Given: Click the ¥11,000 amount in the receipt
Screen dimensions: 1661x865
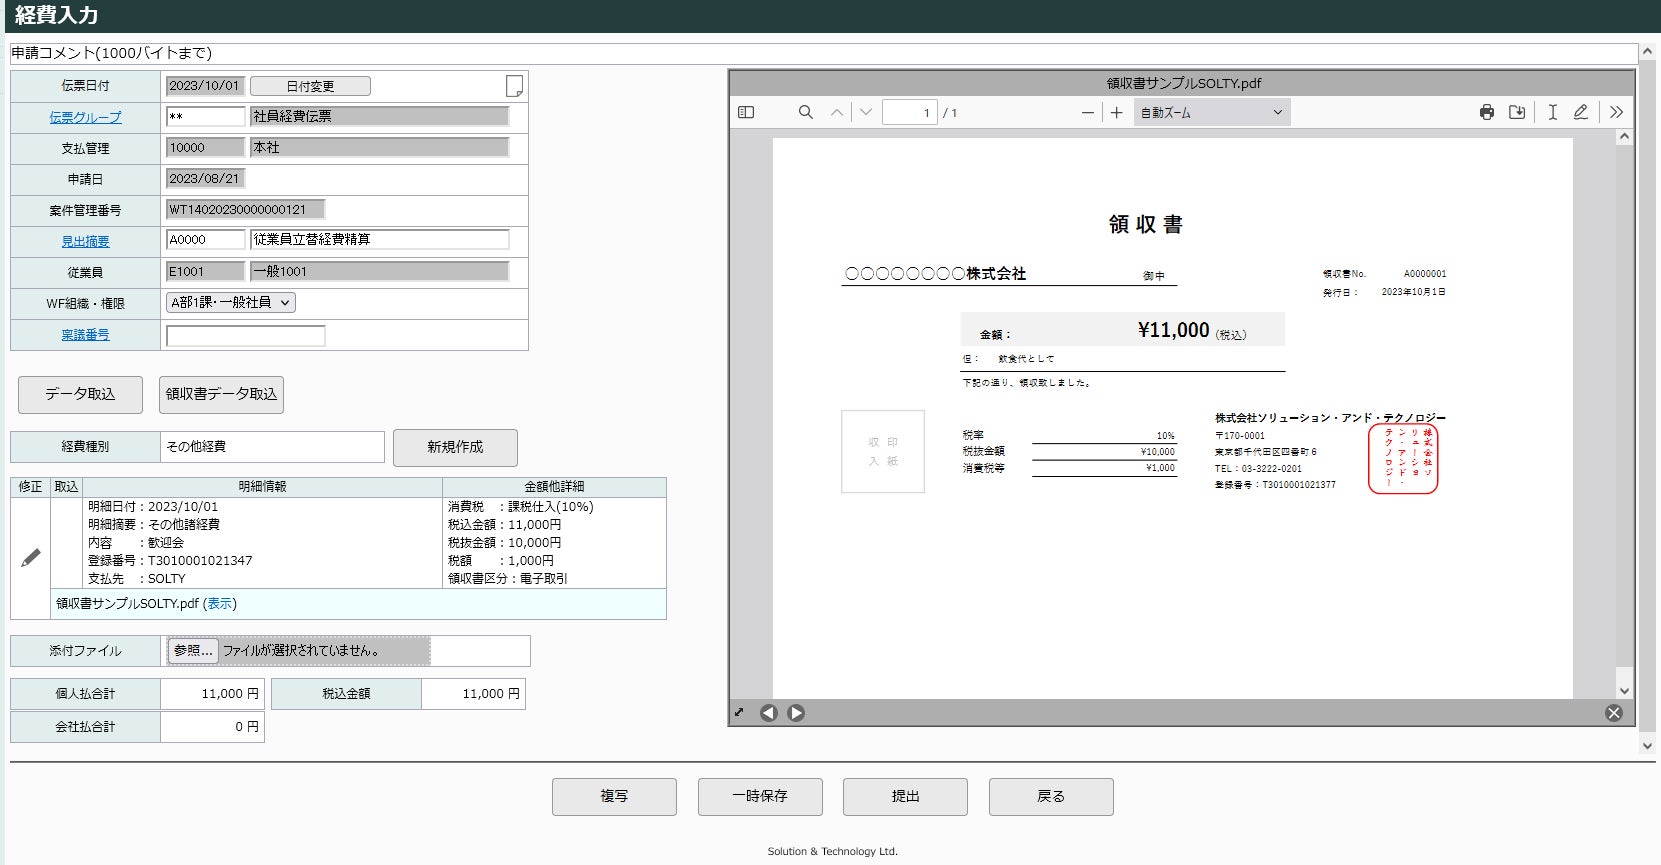Looking at the screenshot, I should click(x=1173, y=330).
